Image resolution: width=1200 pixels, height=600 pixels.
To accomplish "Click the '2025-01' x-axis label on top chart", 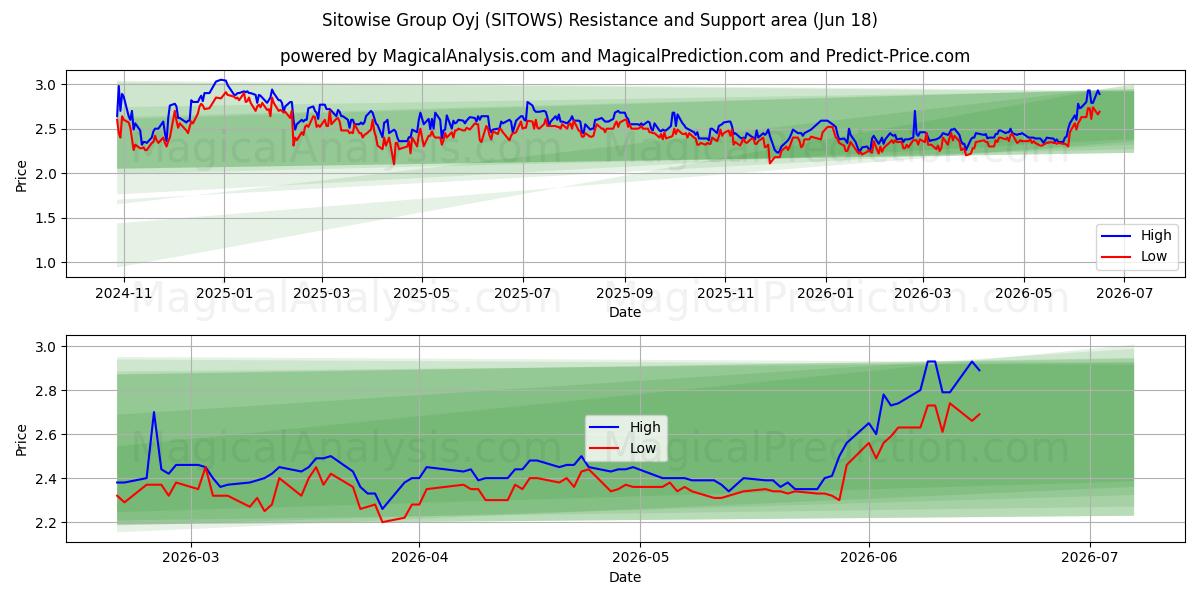I will [224, 294].
